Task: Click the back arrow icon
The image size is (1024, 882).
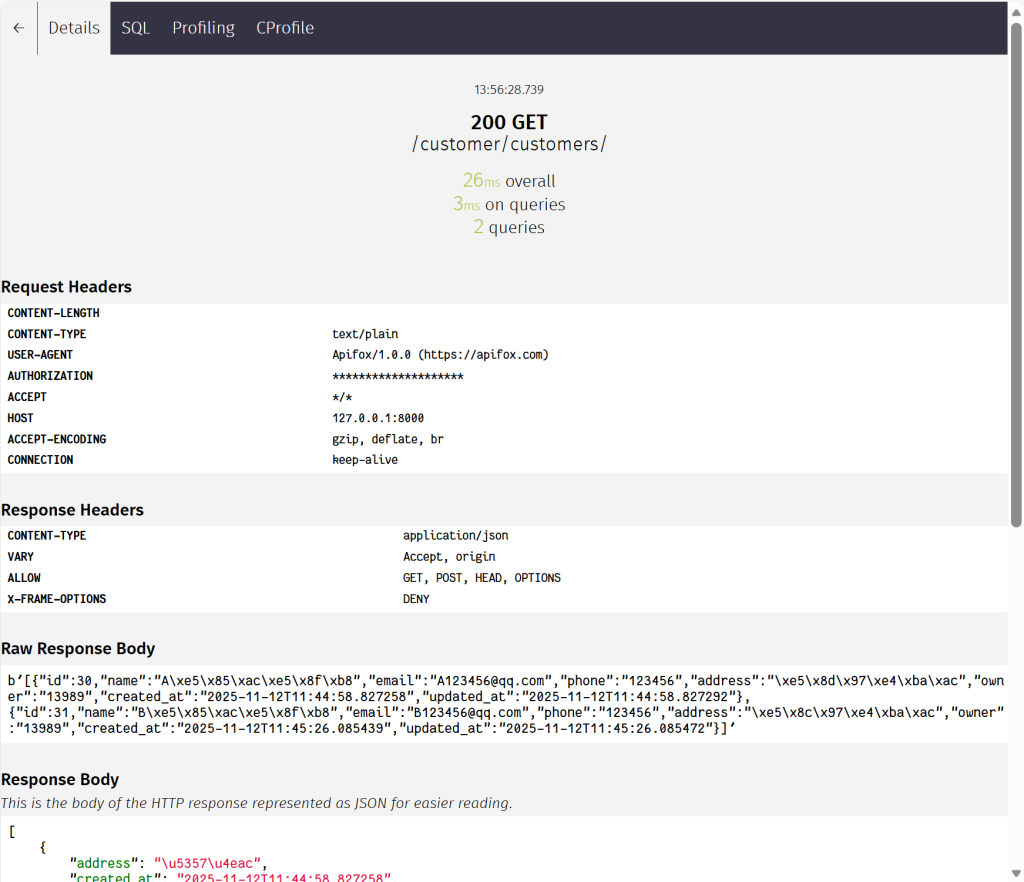Action: tap(18, 28)
